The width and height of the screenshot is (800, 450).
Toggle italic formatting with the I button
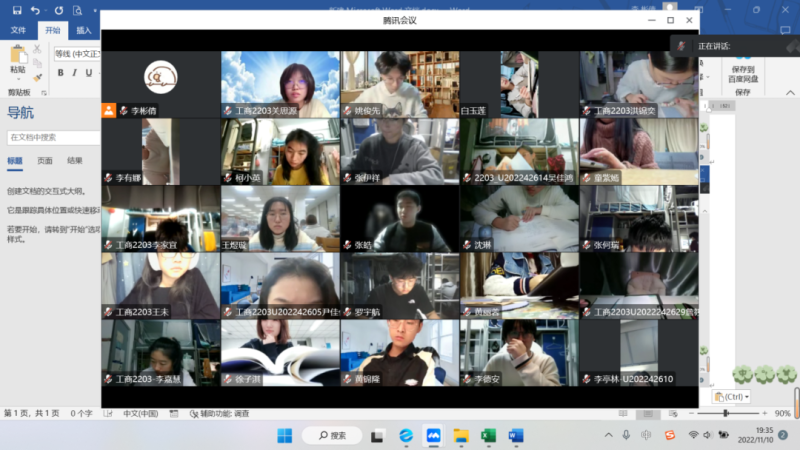coord(75,73)
